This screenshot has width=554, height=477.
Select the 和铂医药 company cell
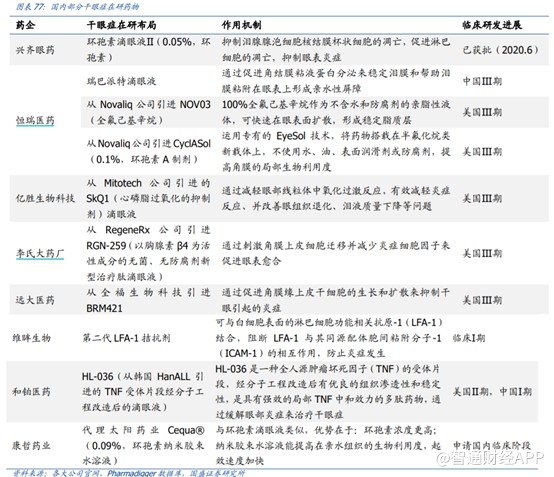click(x=31, y=391)
